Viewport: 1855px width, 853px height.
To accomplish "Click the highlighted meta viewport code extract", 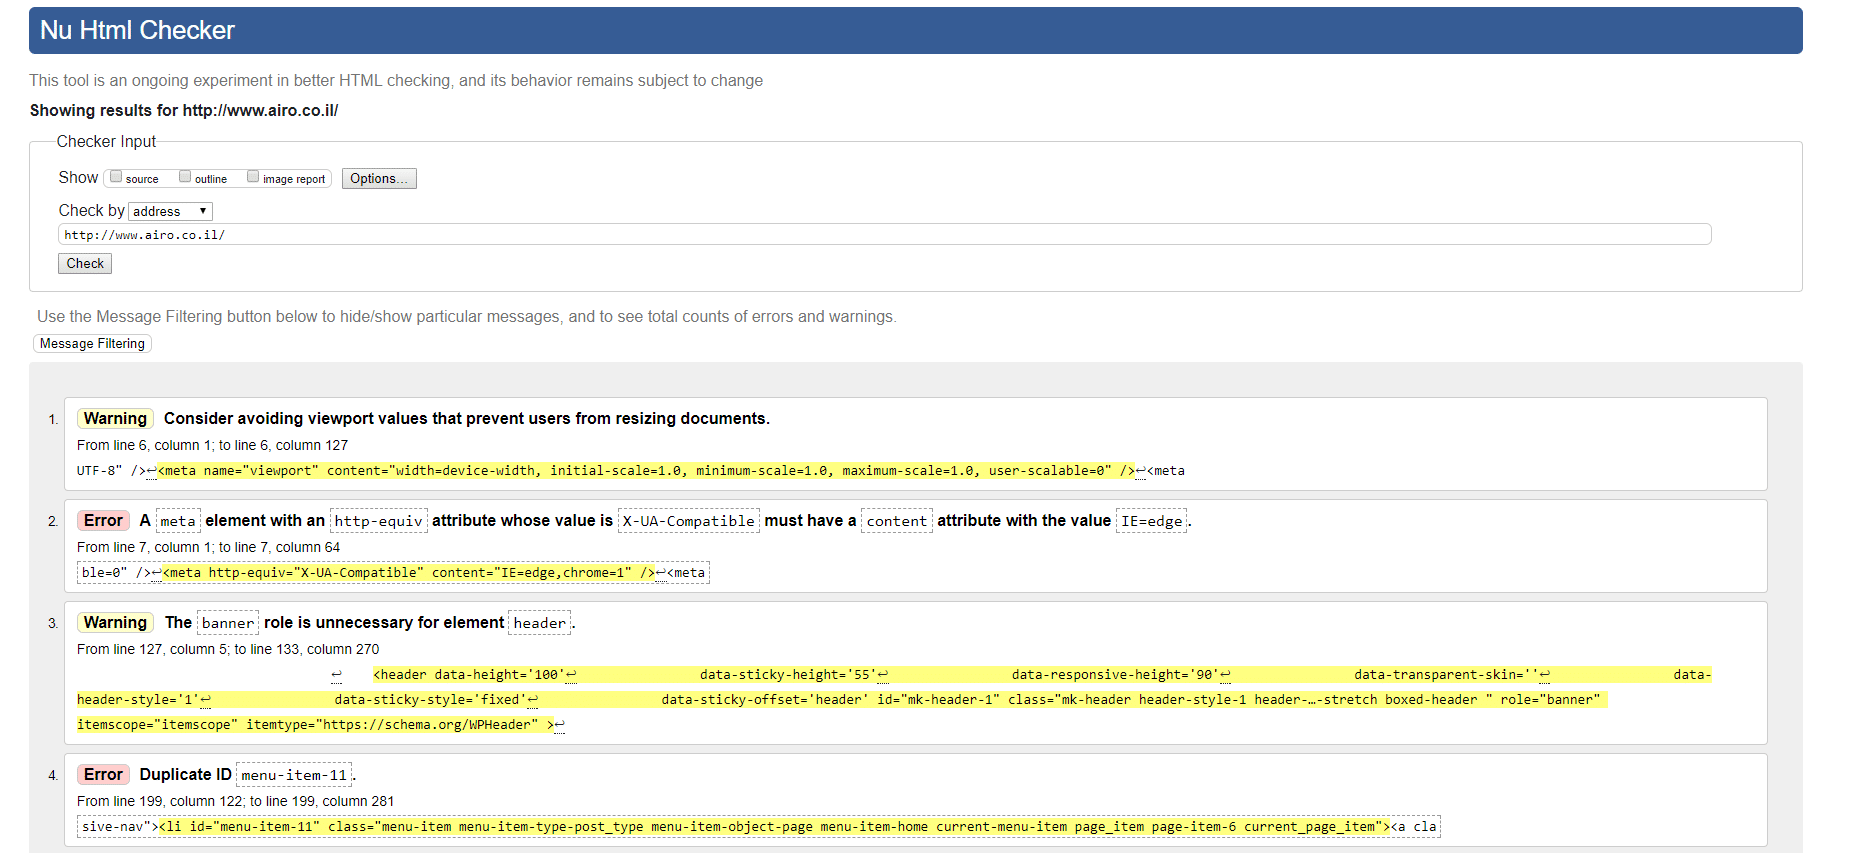I will click(646, 470).
